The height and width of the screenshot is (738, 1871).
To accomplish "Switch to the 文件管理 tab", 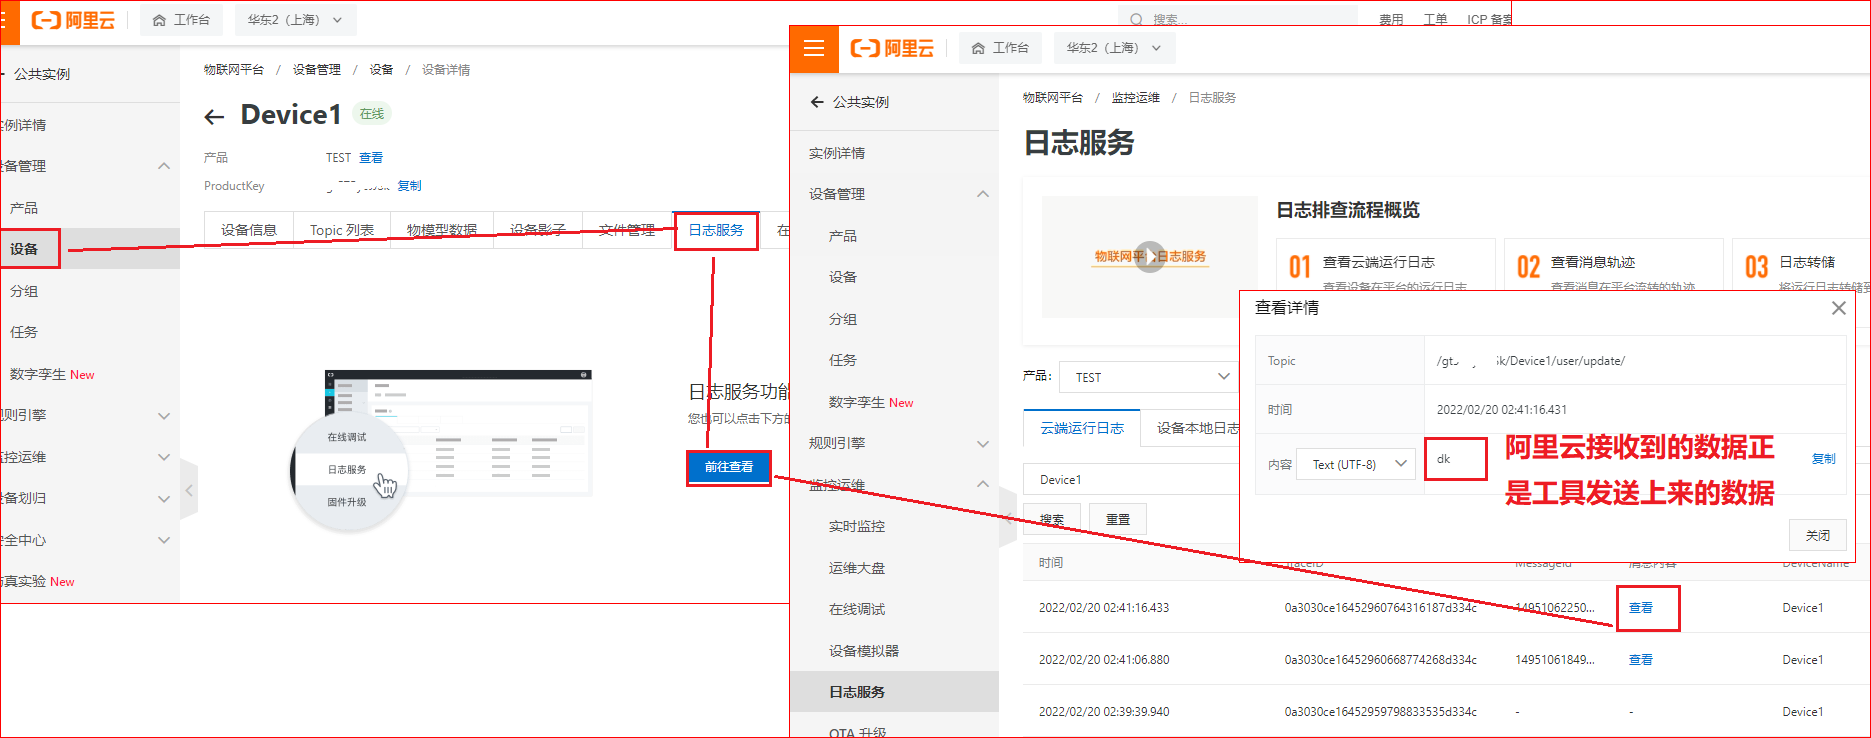I will coord(627,230).
